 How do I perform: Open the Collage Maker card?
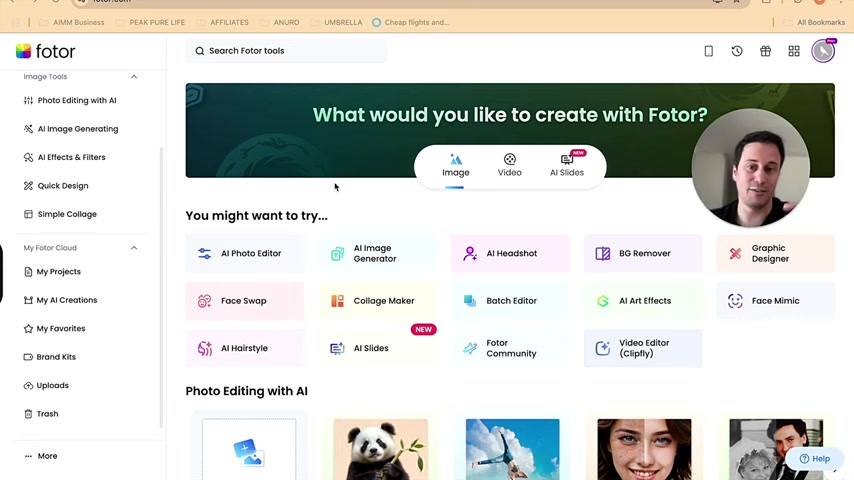coord(378,301)
